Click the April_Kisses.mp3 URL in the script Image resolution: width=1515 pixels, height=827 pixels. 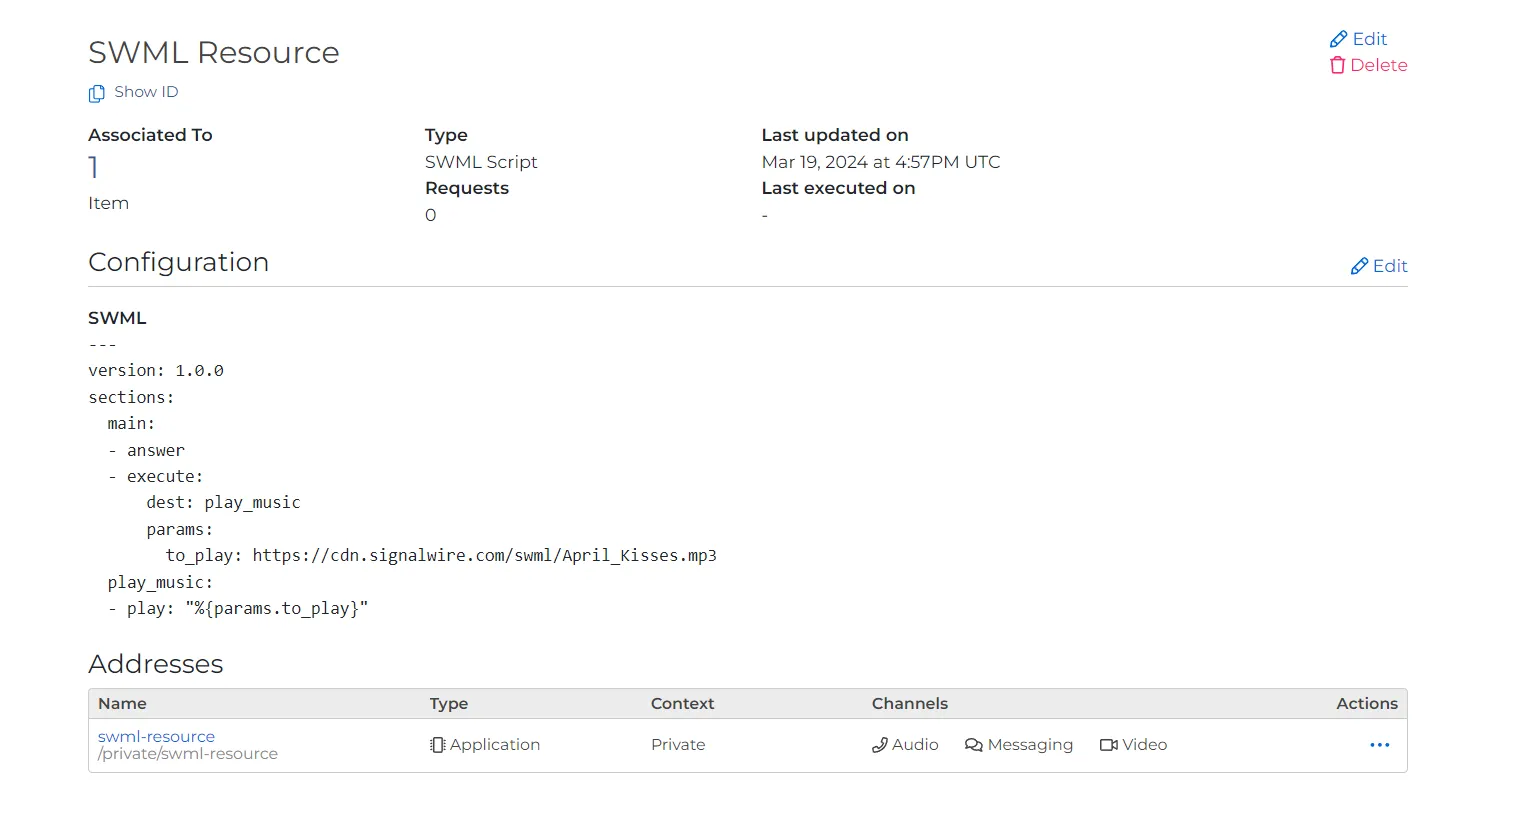(484, 555)
